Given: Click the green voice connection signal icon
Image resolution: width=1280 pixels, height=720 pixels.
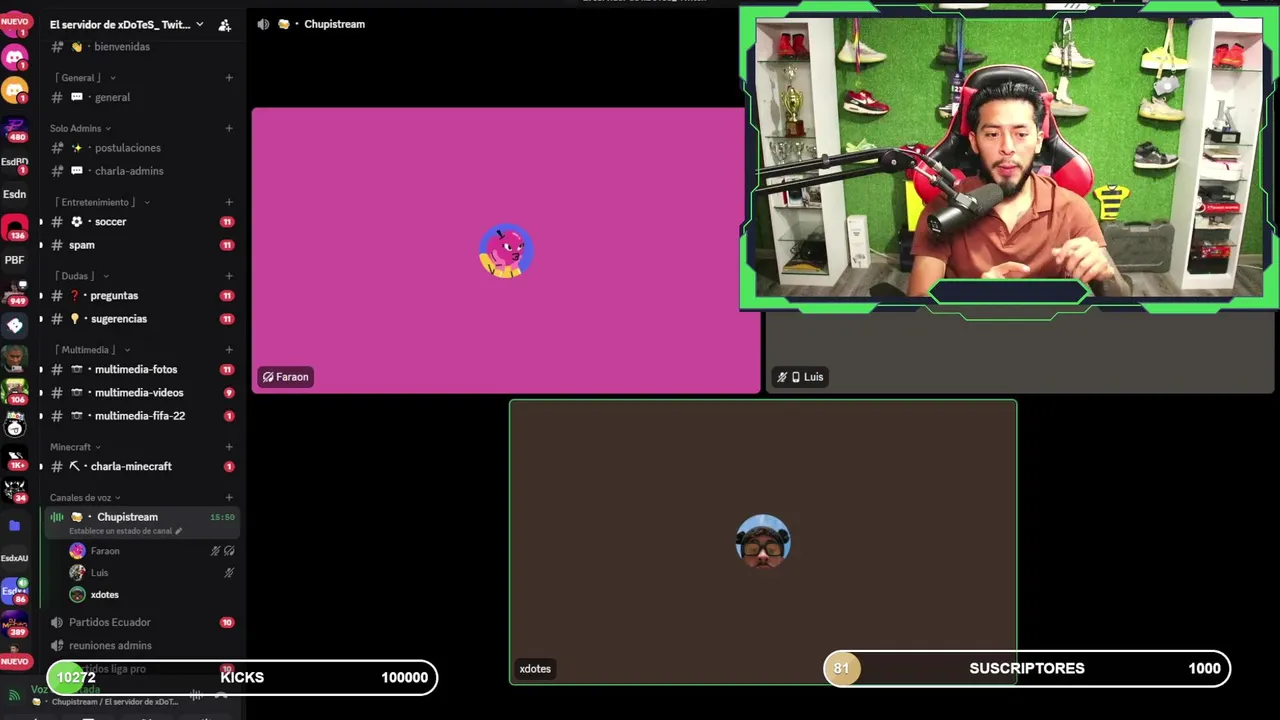Looking at the screenshot, I should tap(14, 695).
